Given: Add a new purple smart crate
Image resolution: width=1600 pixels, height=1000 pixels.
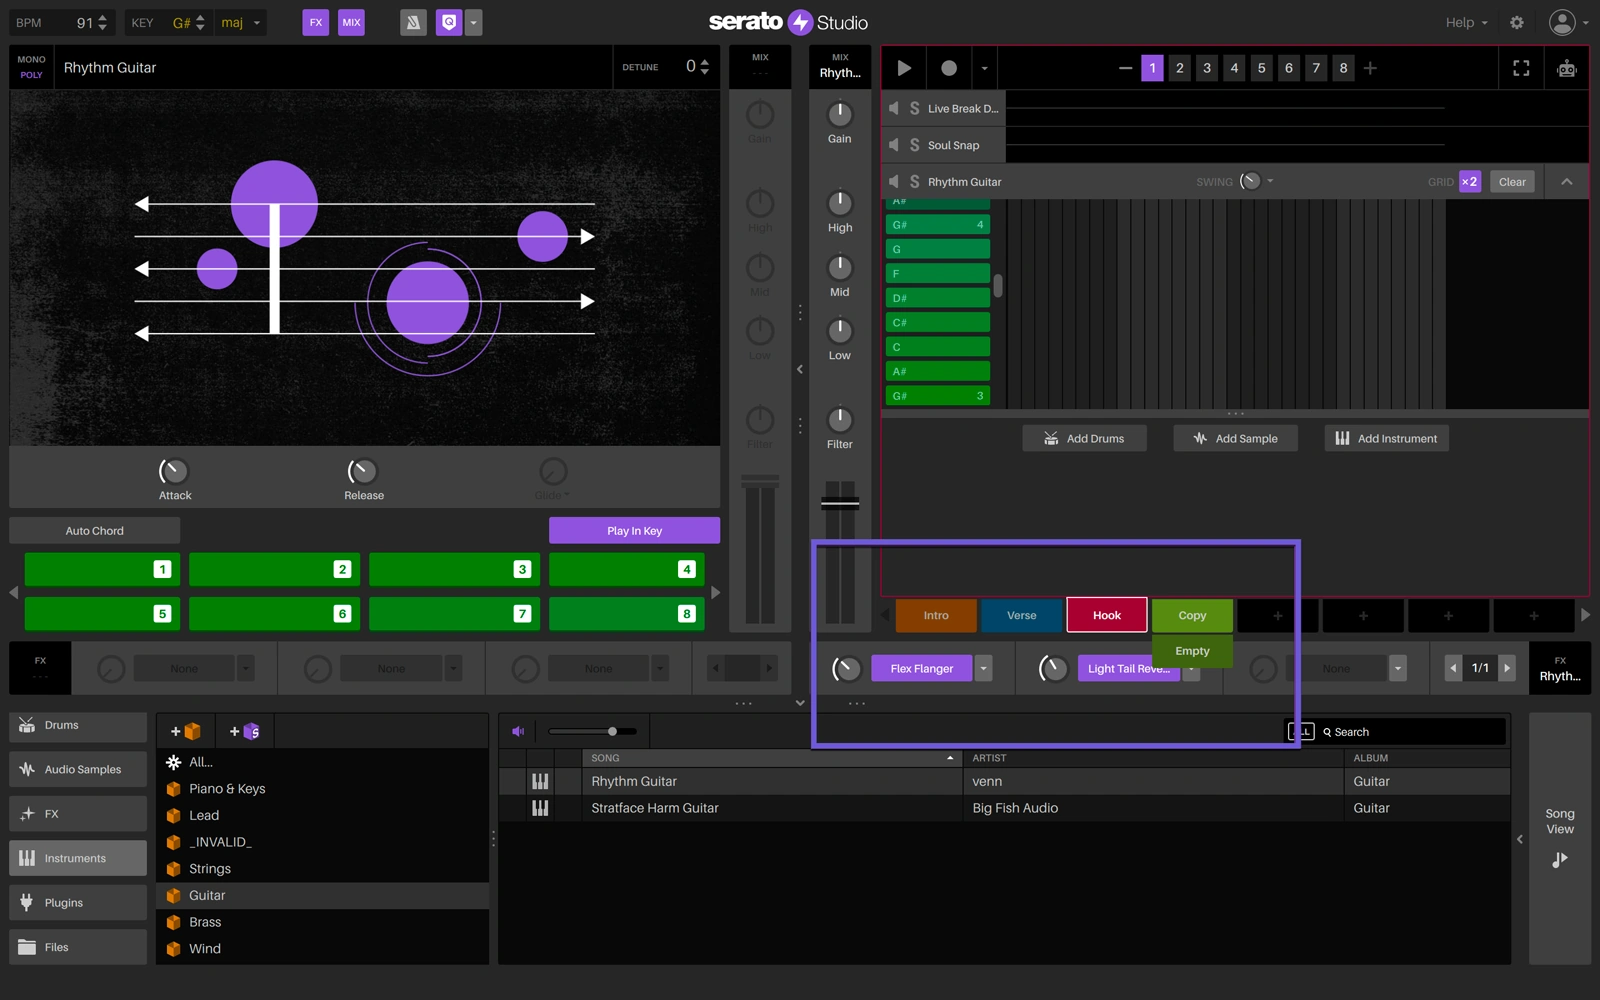Looking at the screenshot, I should click(x=245, y=731).
